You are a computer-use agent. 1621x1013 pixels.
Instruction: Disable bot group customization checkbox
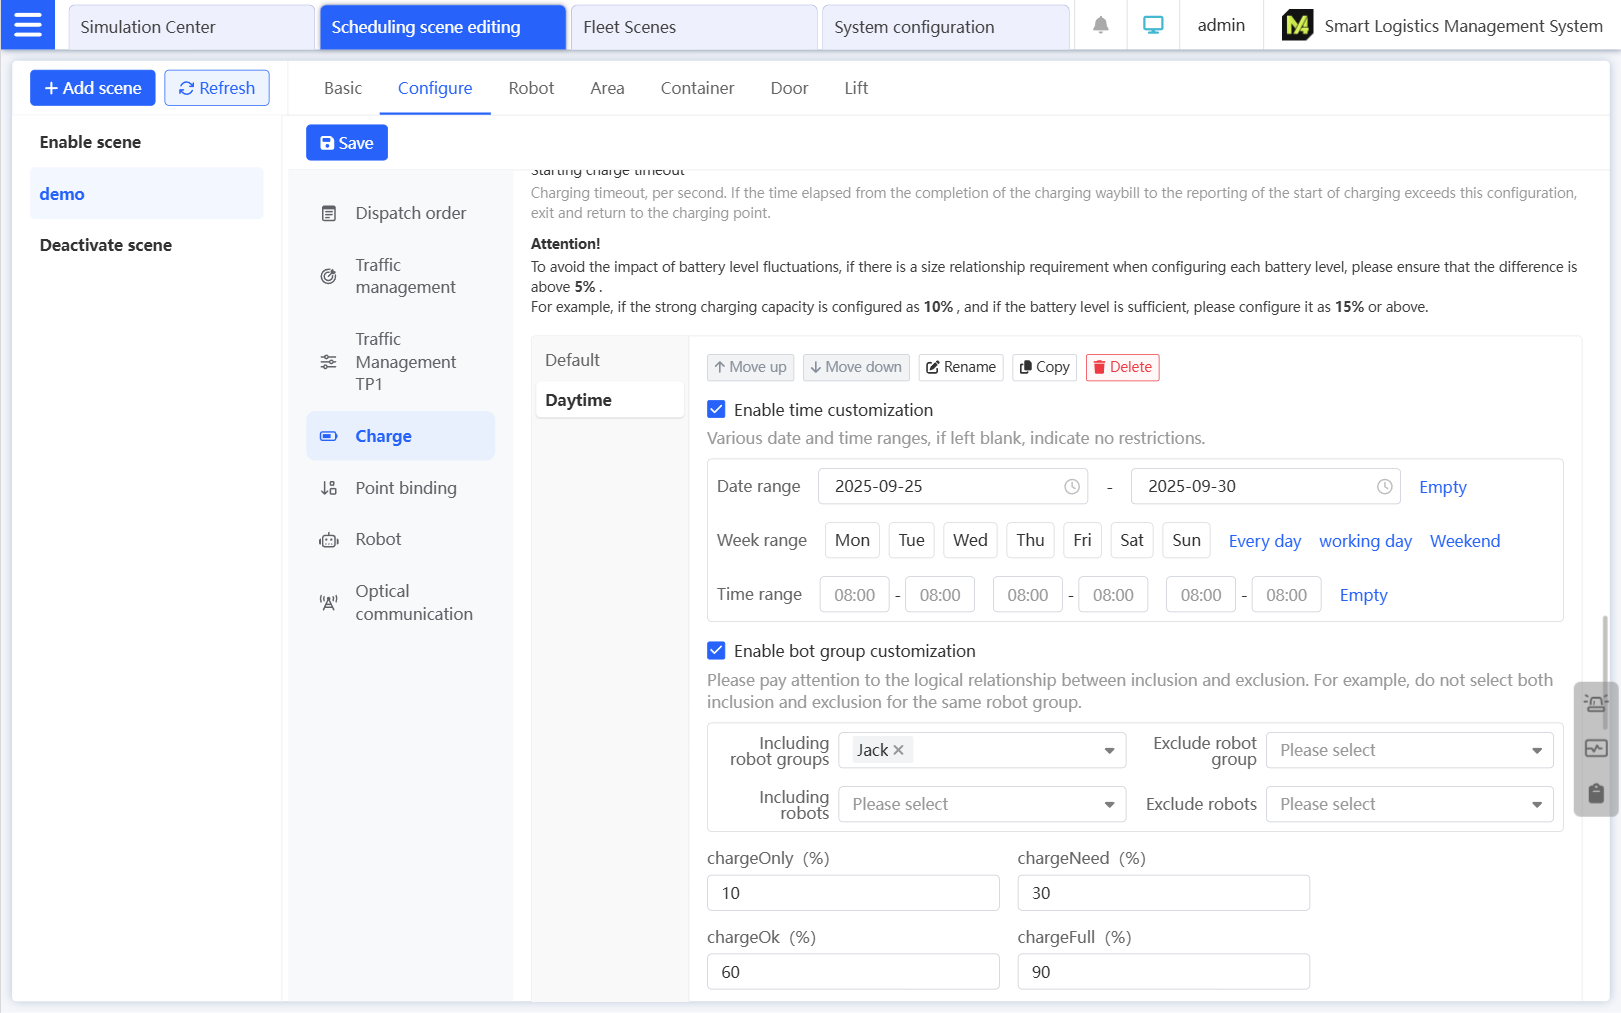[x=716, y=651]
